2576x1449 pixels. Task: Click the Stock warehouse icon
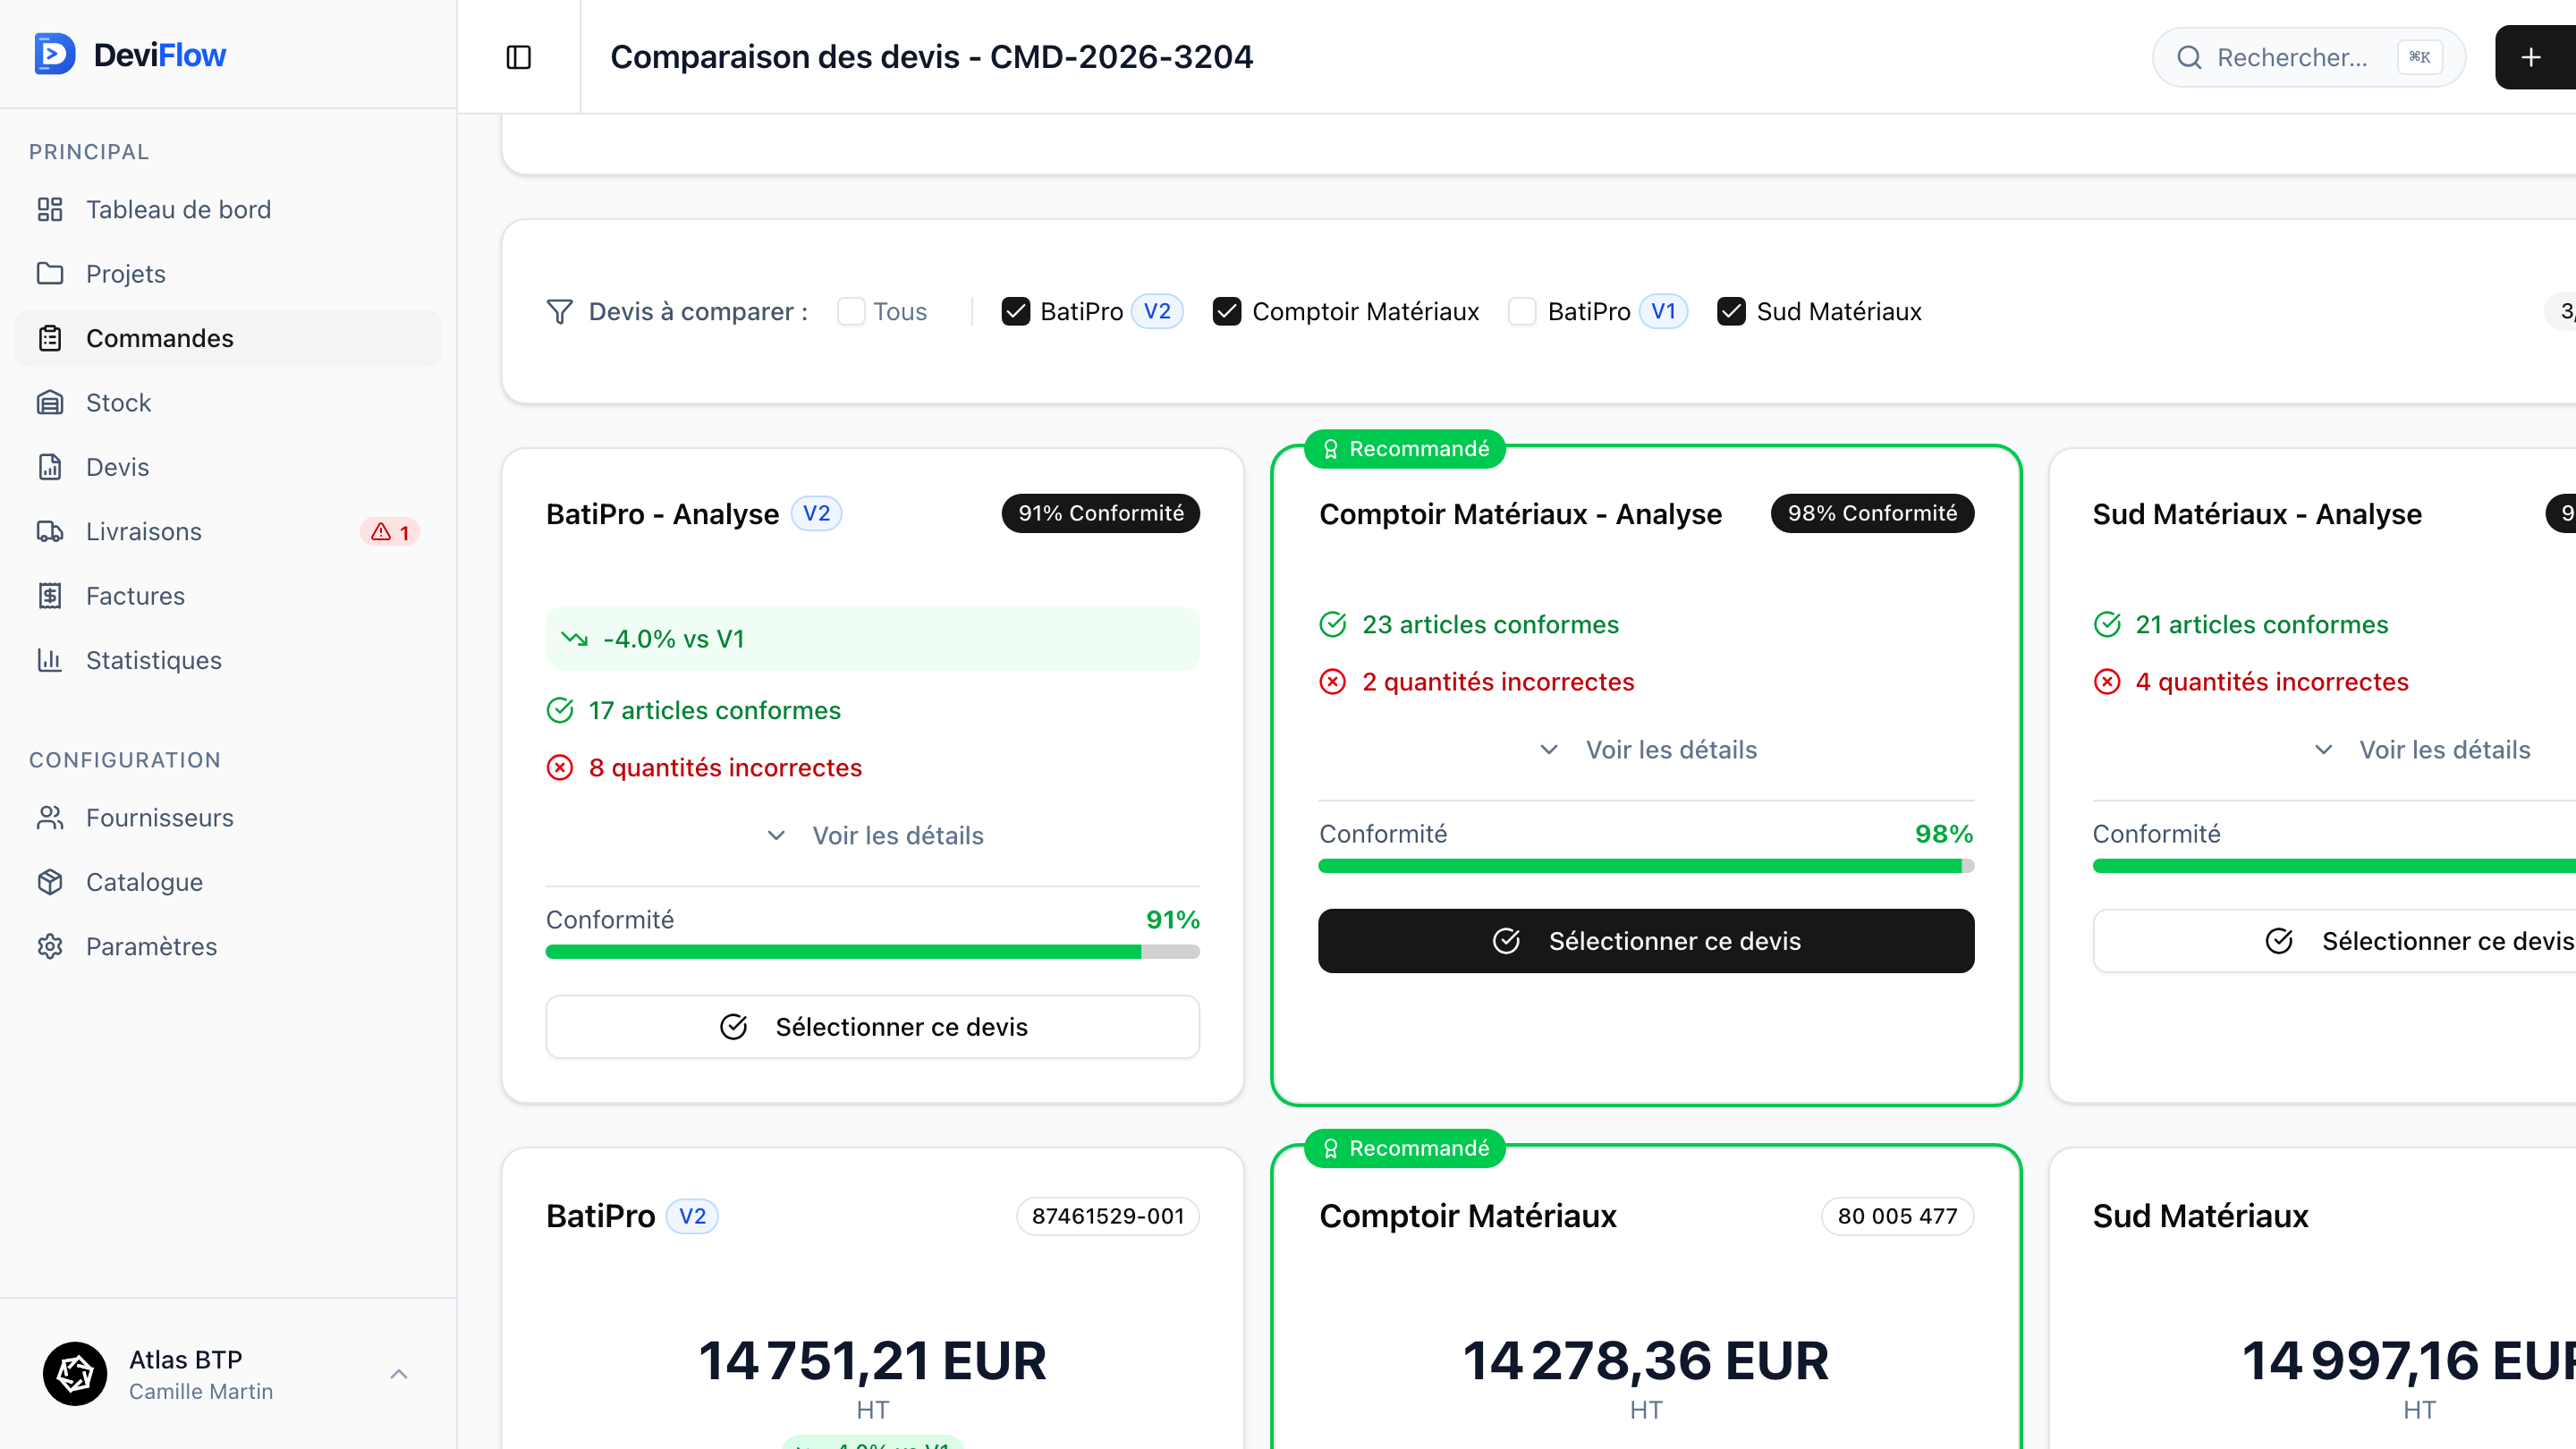pos(50,402)
